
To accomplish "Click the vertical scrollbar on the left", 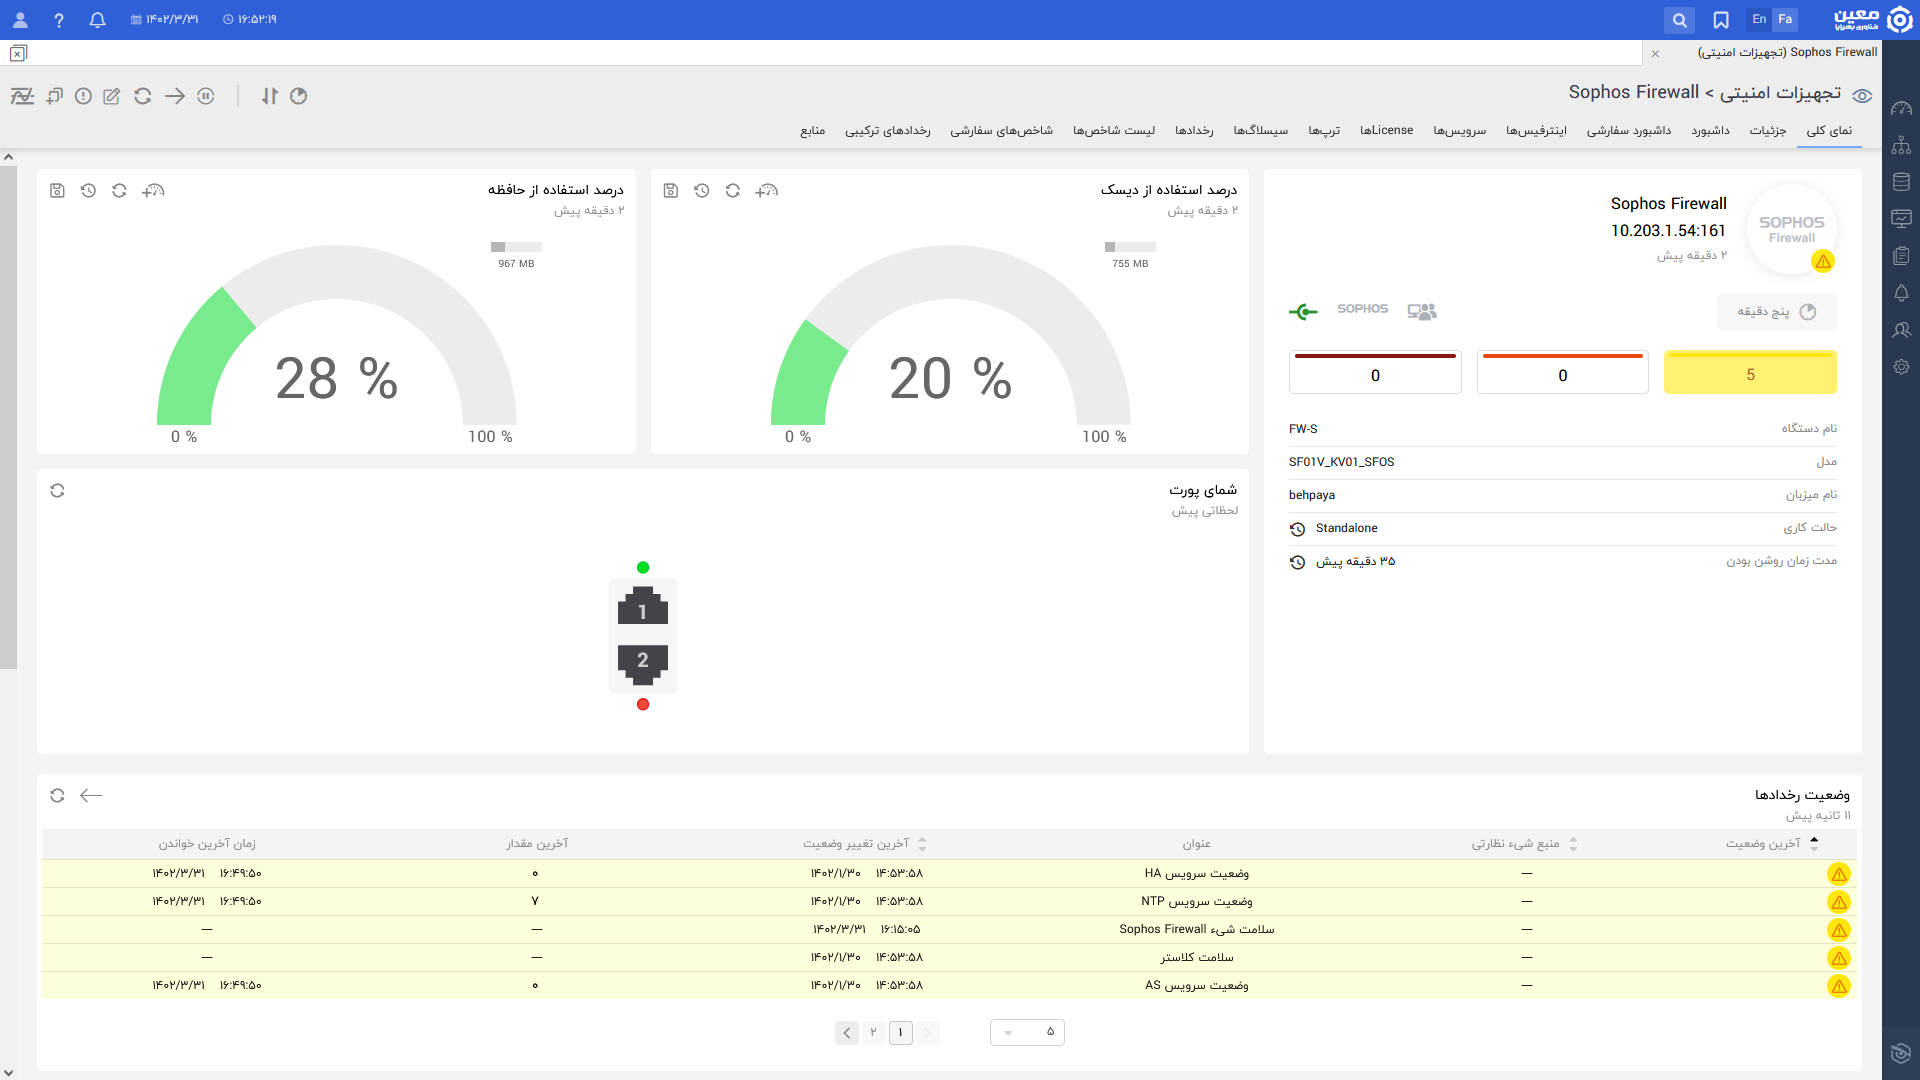I will pyautogui.click(x=8, y=418).
